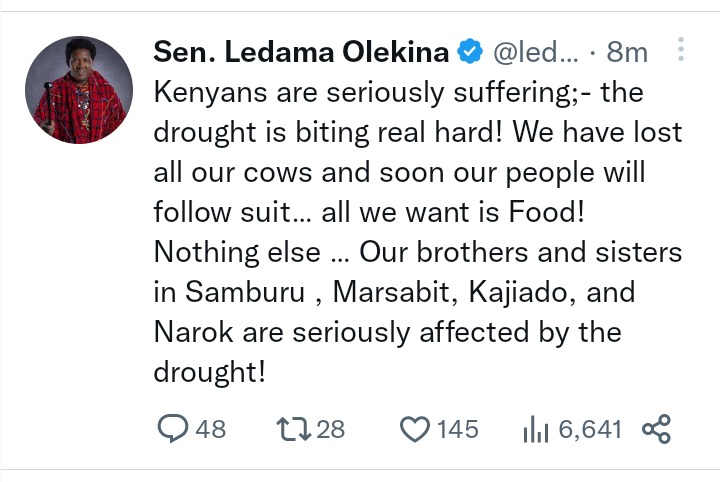Click the blue verified badge
720x482 pixels.
[470, 51]
